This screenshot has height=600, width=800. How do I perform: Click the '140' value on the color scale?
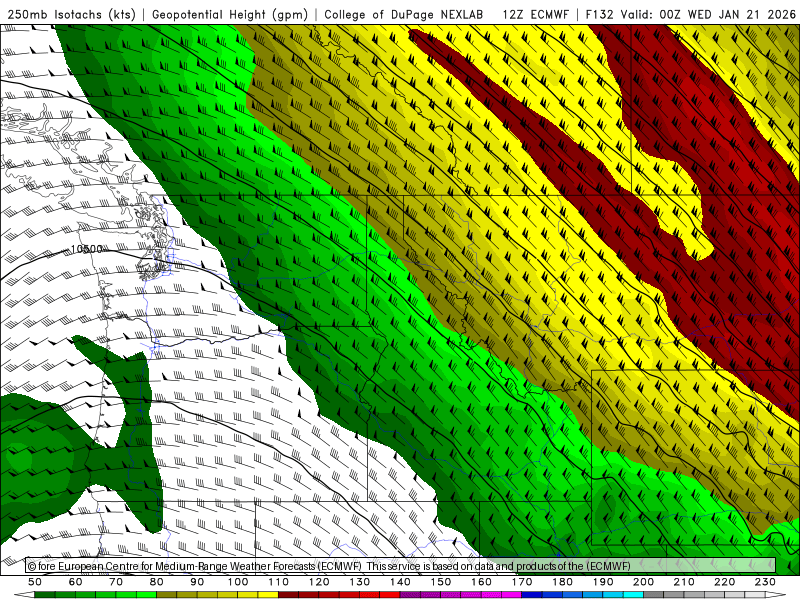[x=400, y=582]
